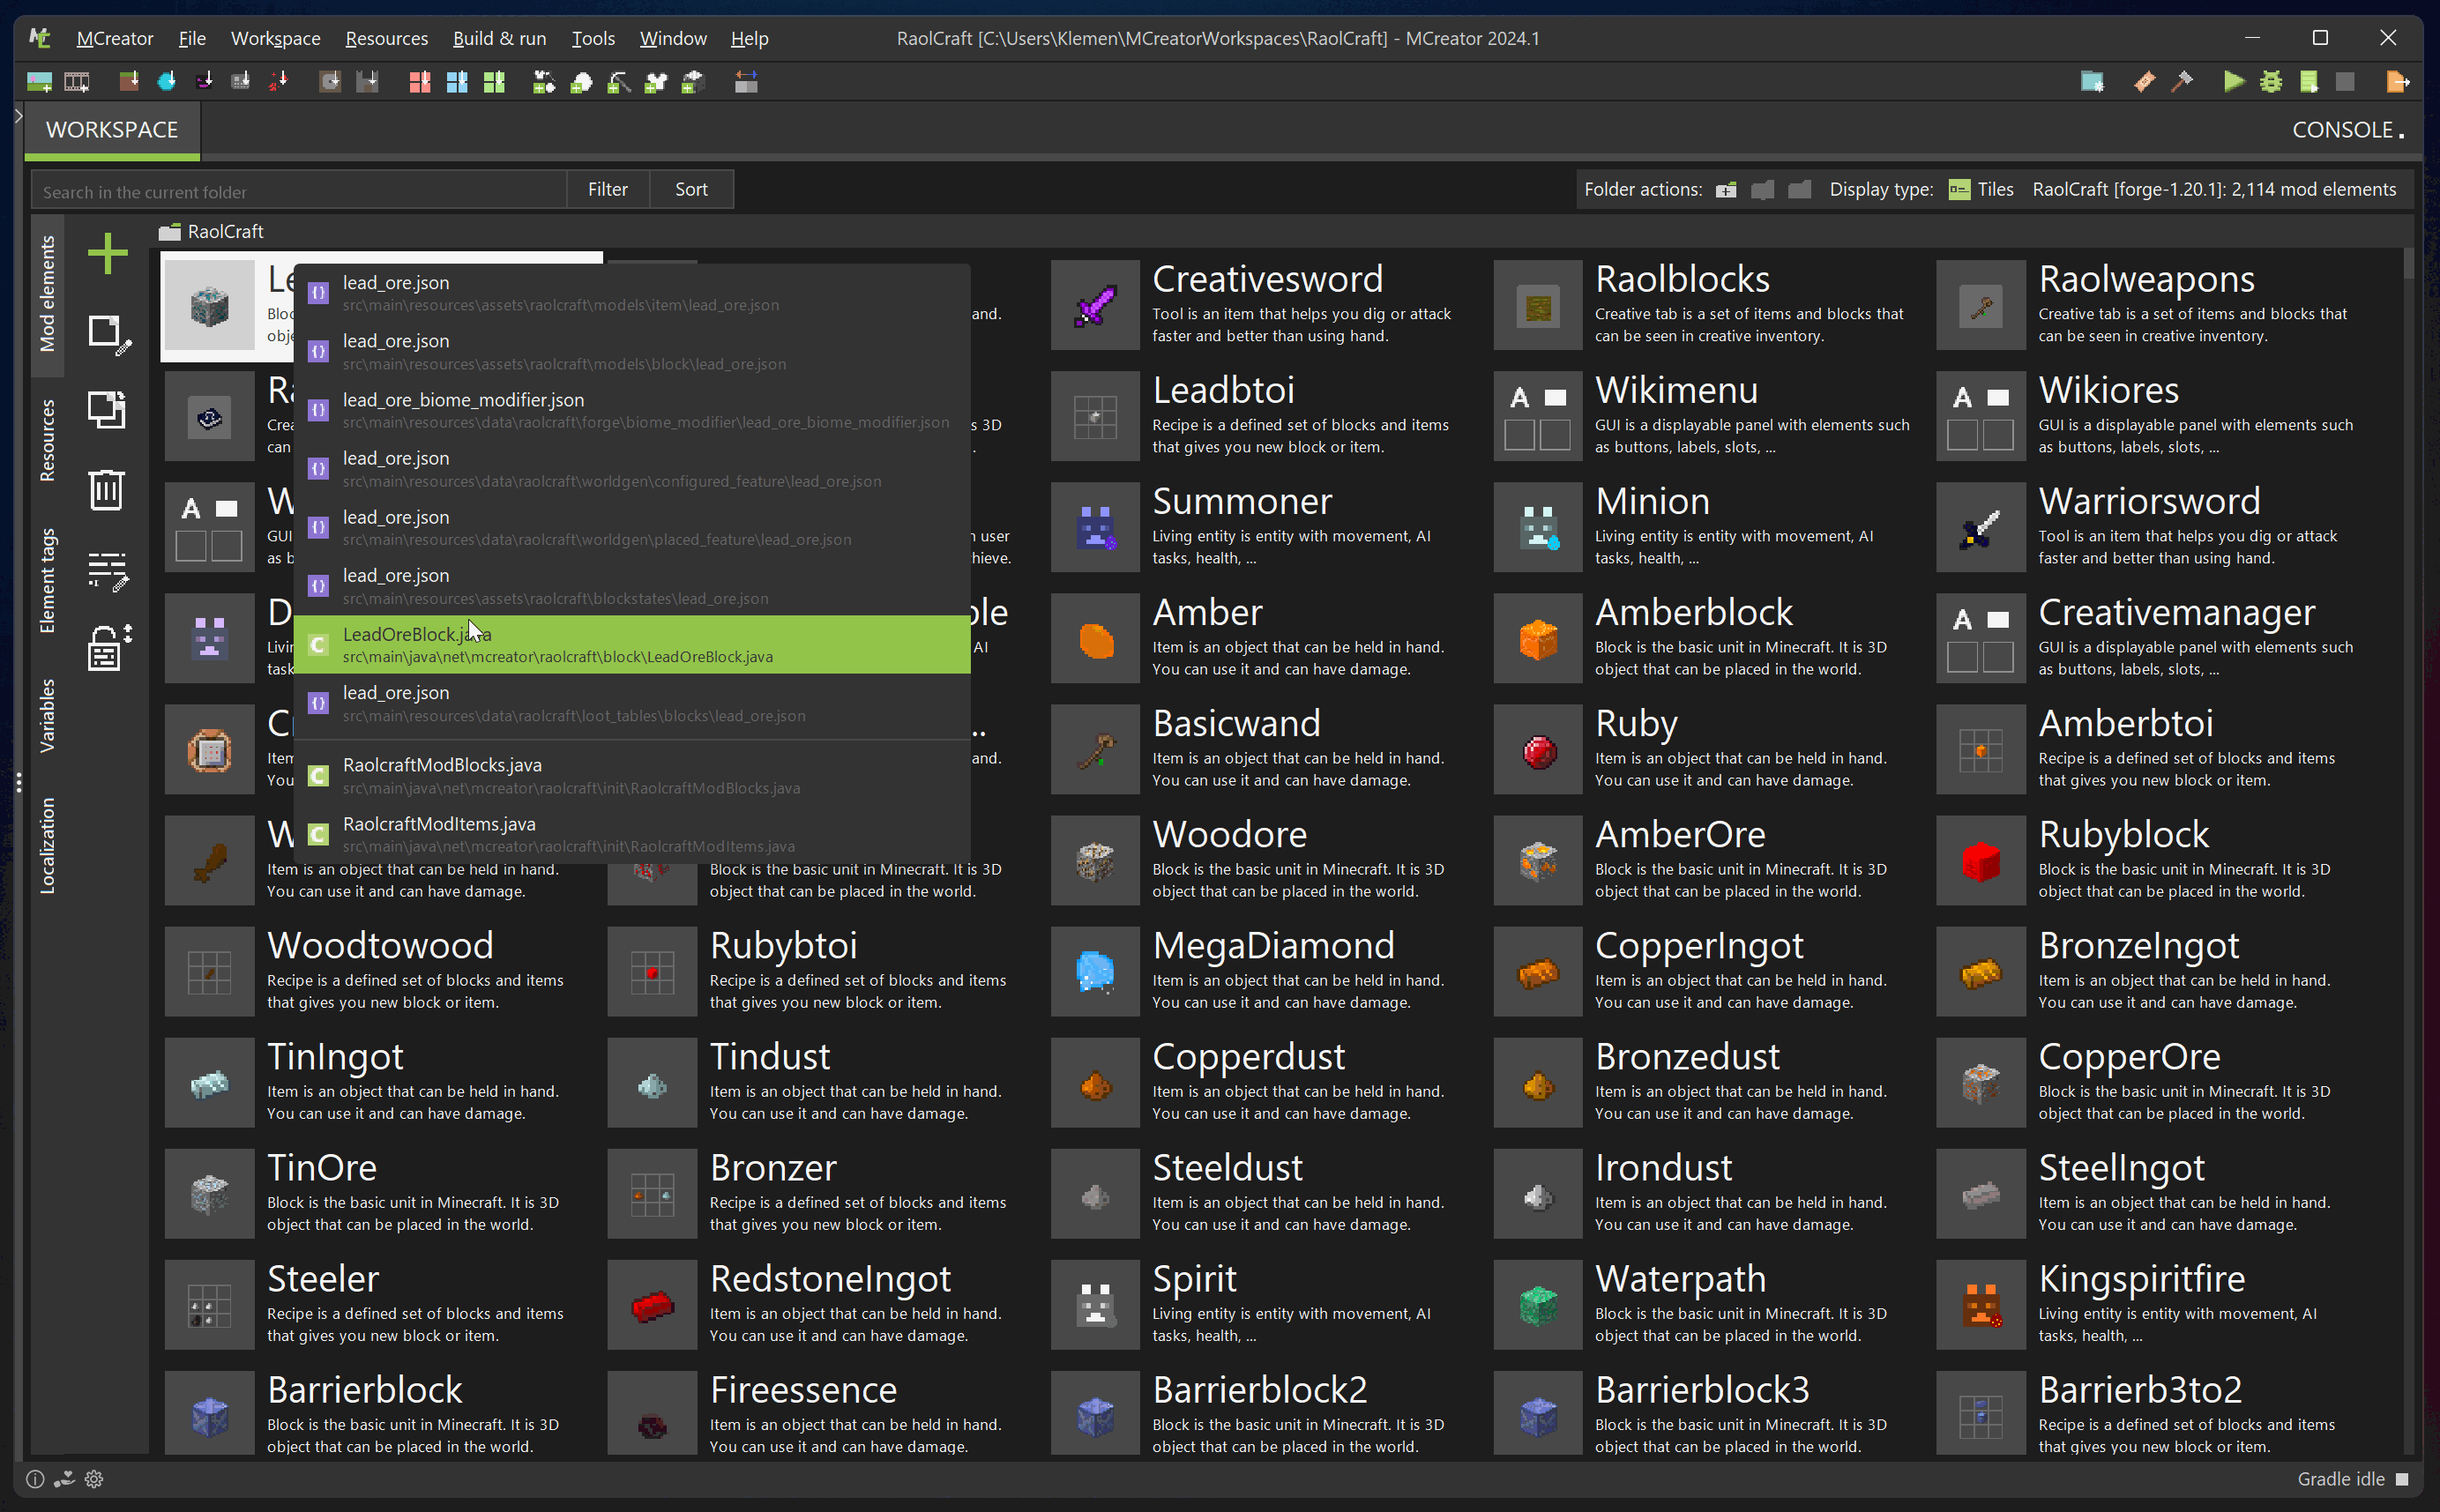Run client with the green play button

click(x=2233, y=82)
